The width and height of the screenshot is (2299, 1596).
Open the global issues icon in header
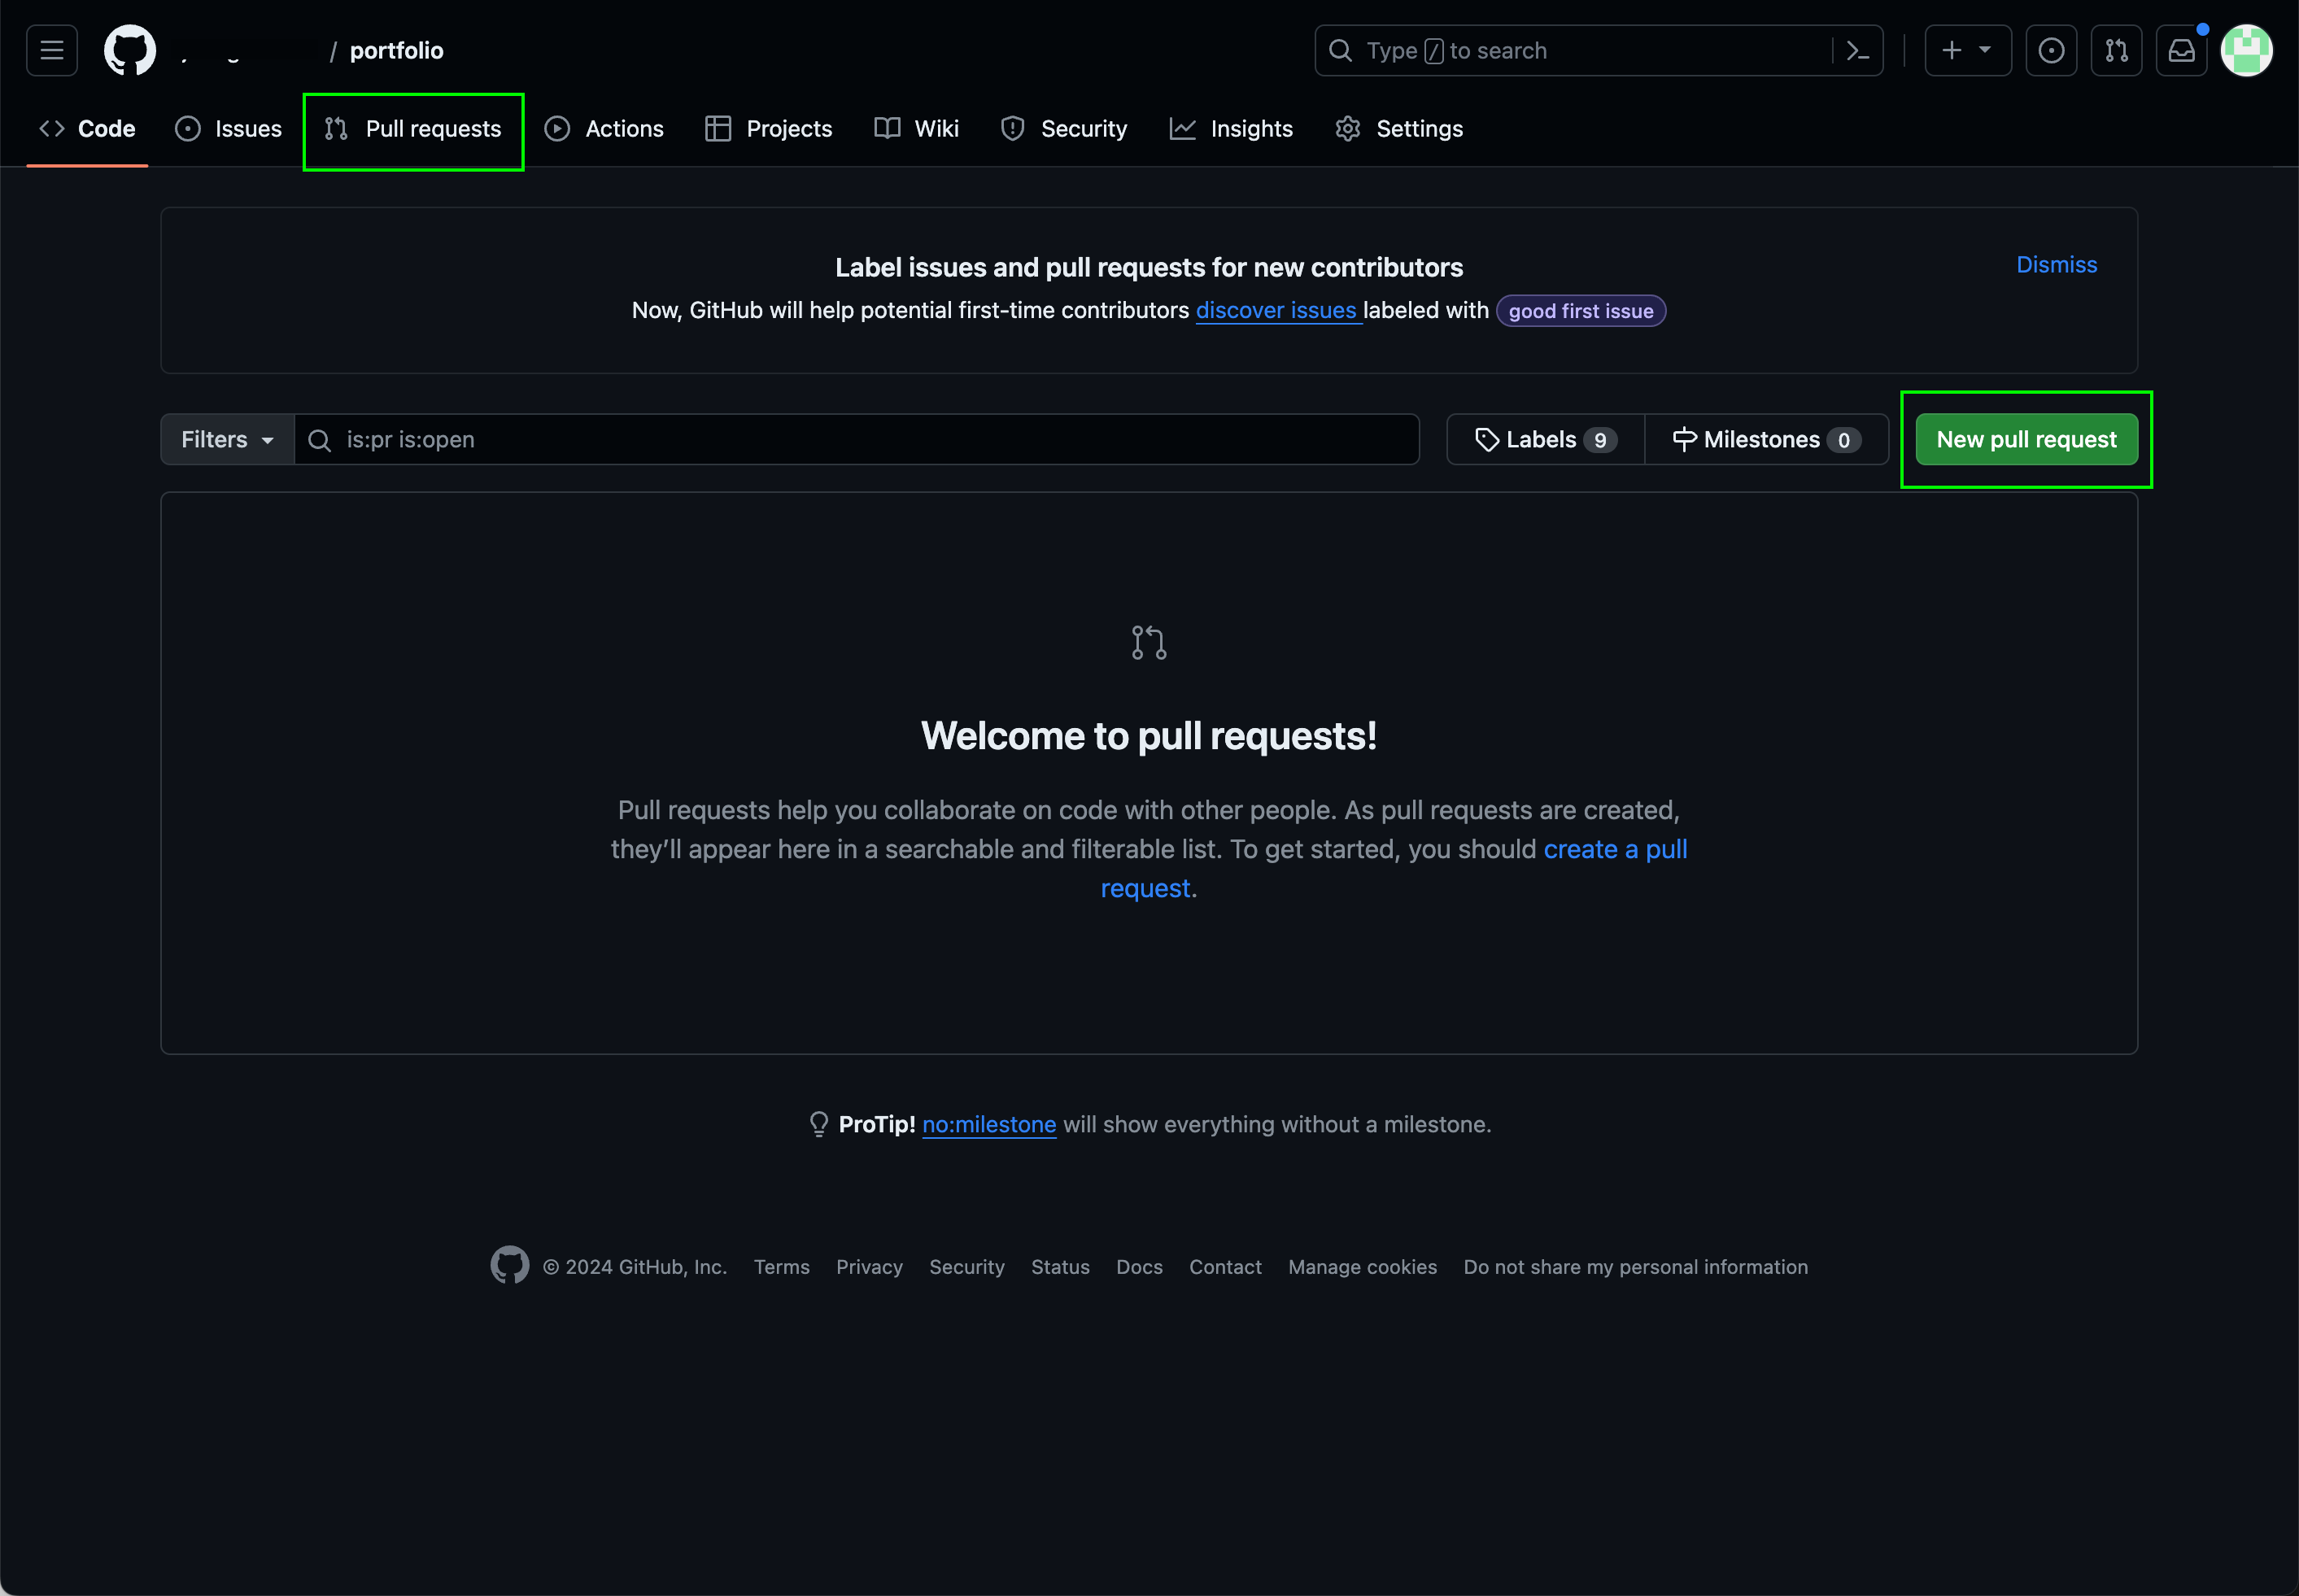2050,50
